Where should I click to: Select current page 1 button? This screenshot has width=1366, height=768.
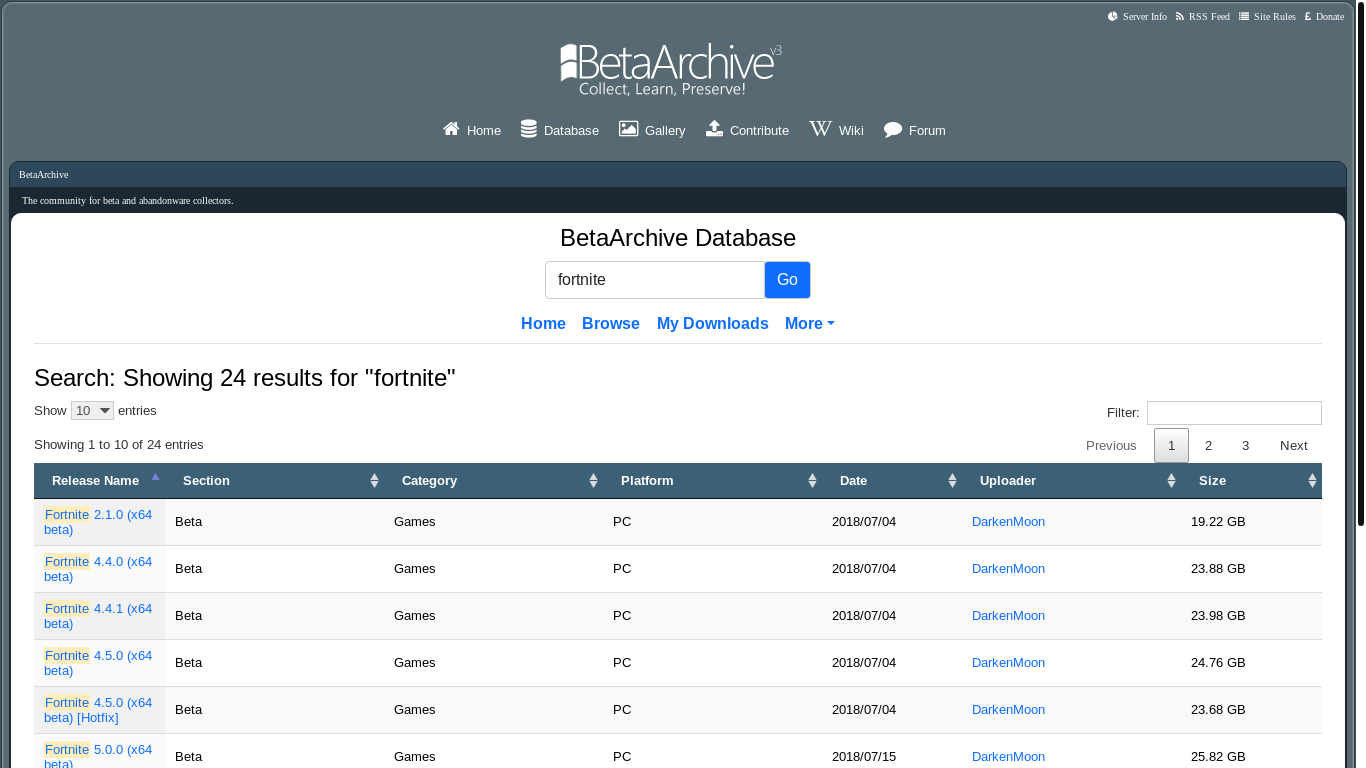coord(1171,446)
